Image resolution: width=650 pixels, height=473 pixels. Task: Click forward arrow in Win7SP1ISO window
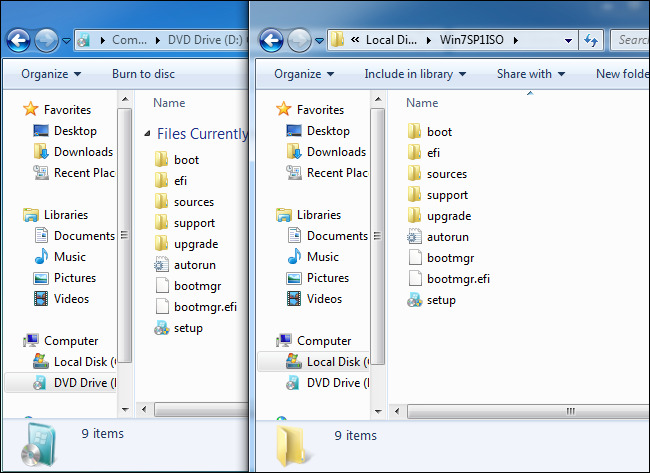[299, 40]
